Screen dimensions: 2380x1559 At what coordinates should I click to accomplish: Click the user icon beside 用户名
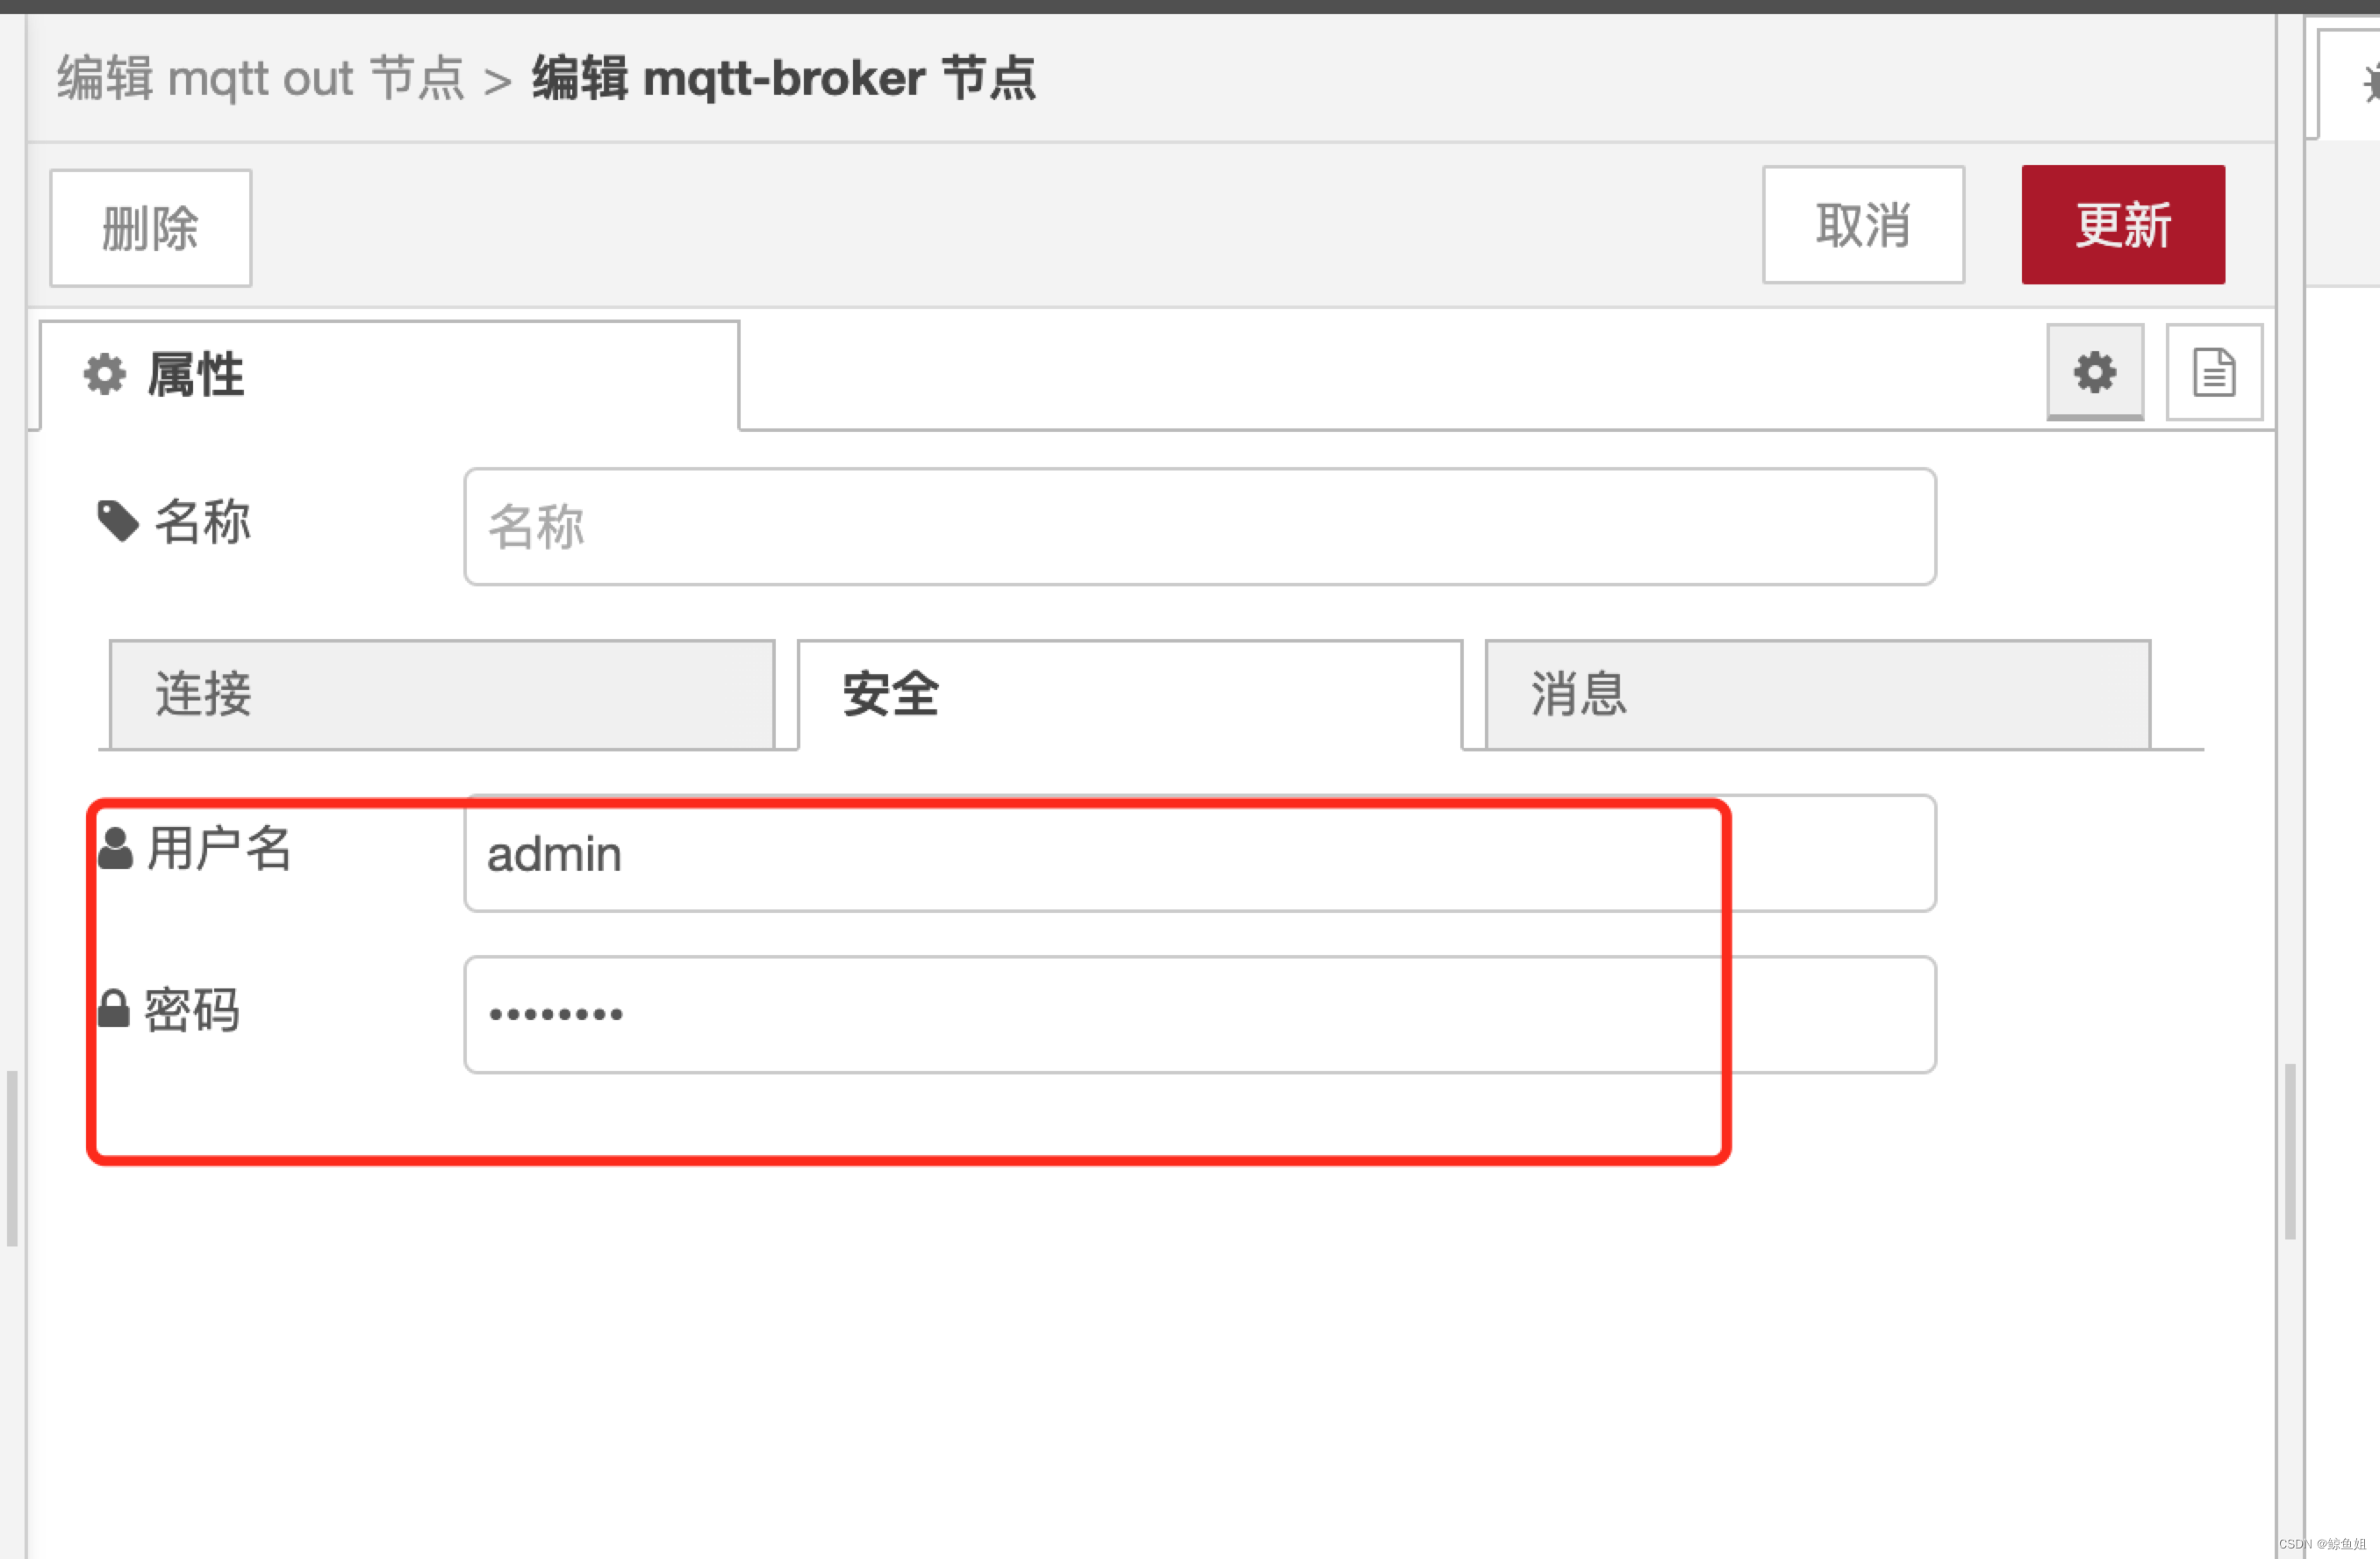(x=115, y=849)
